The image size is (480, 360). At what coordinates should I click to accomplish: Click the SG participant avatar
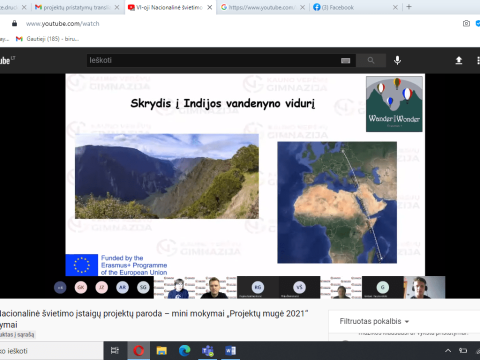point(143,287)
